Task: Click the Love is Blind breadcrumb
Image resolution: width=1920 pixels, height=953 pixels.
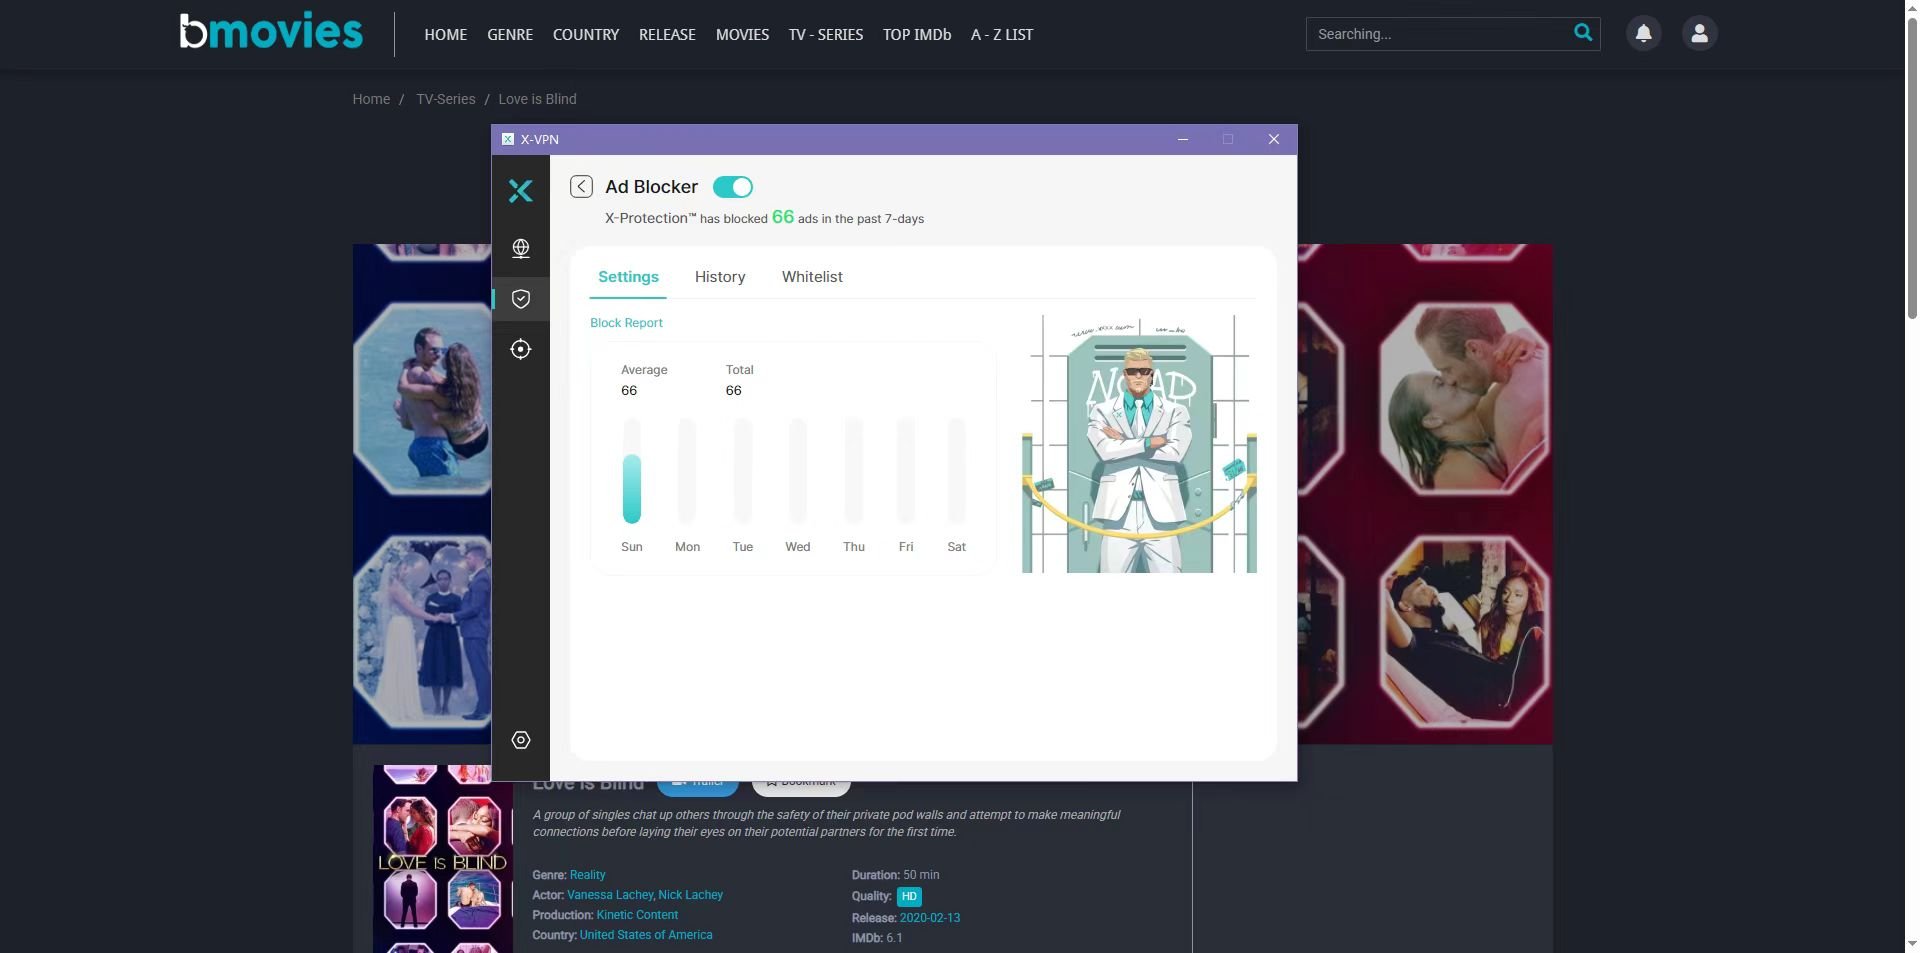Action: 537,99
